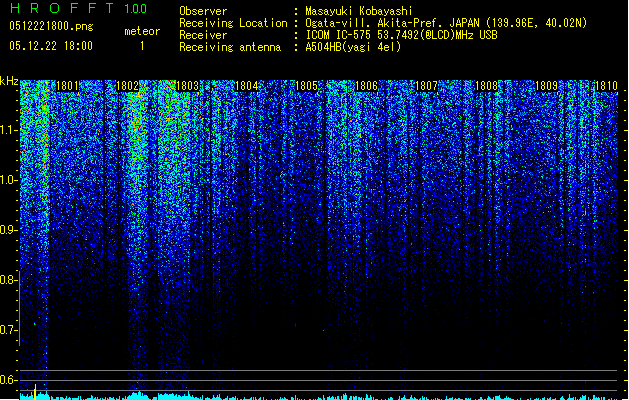Image resolution: width=629 pixels, height=400 pixels.
Task: Click the A504HB(yagi 4el) antenna text
Action: (x=353, y=47)
